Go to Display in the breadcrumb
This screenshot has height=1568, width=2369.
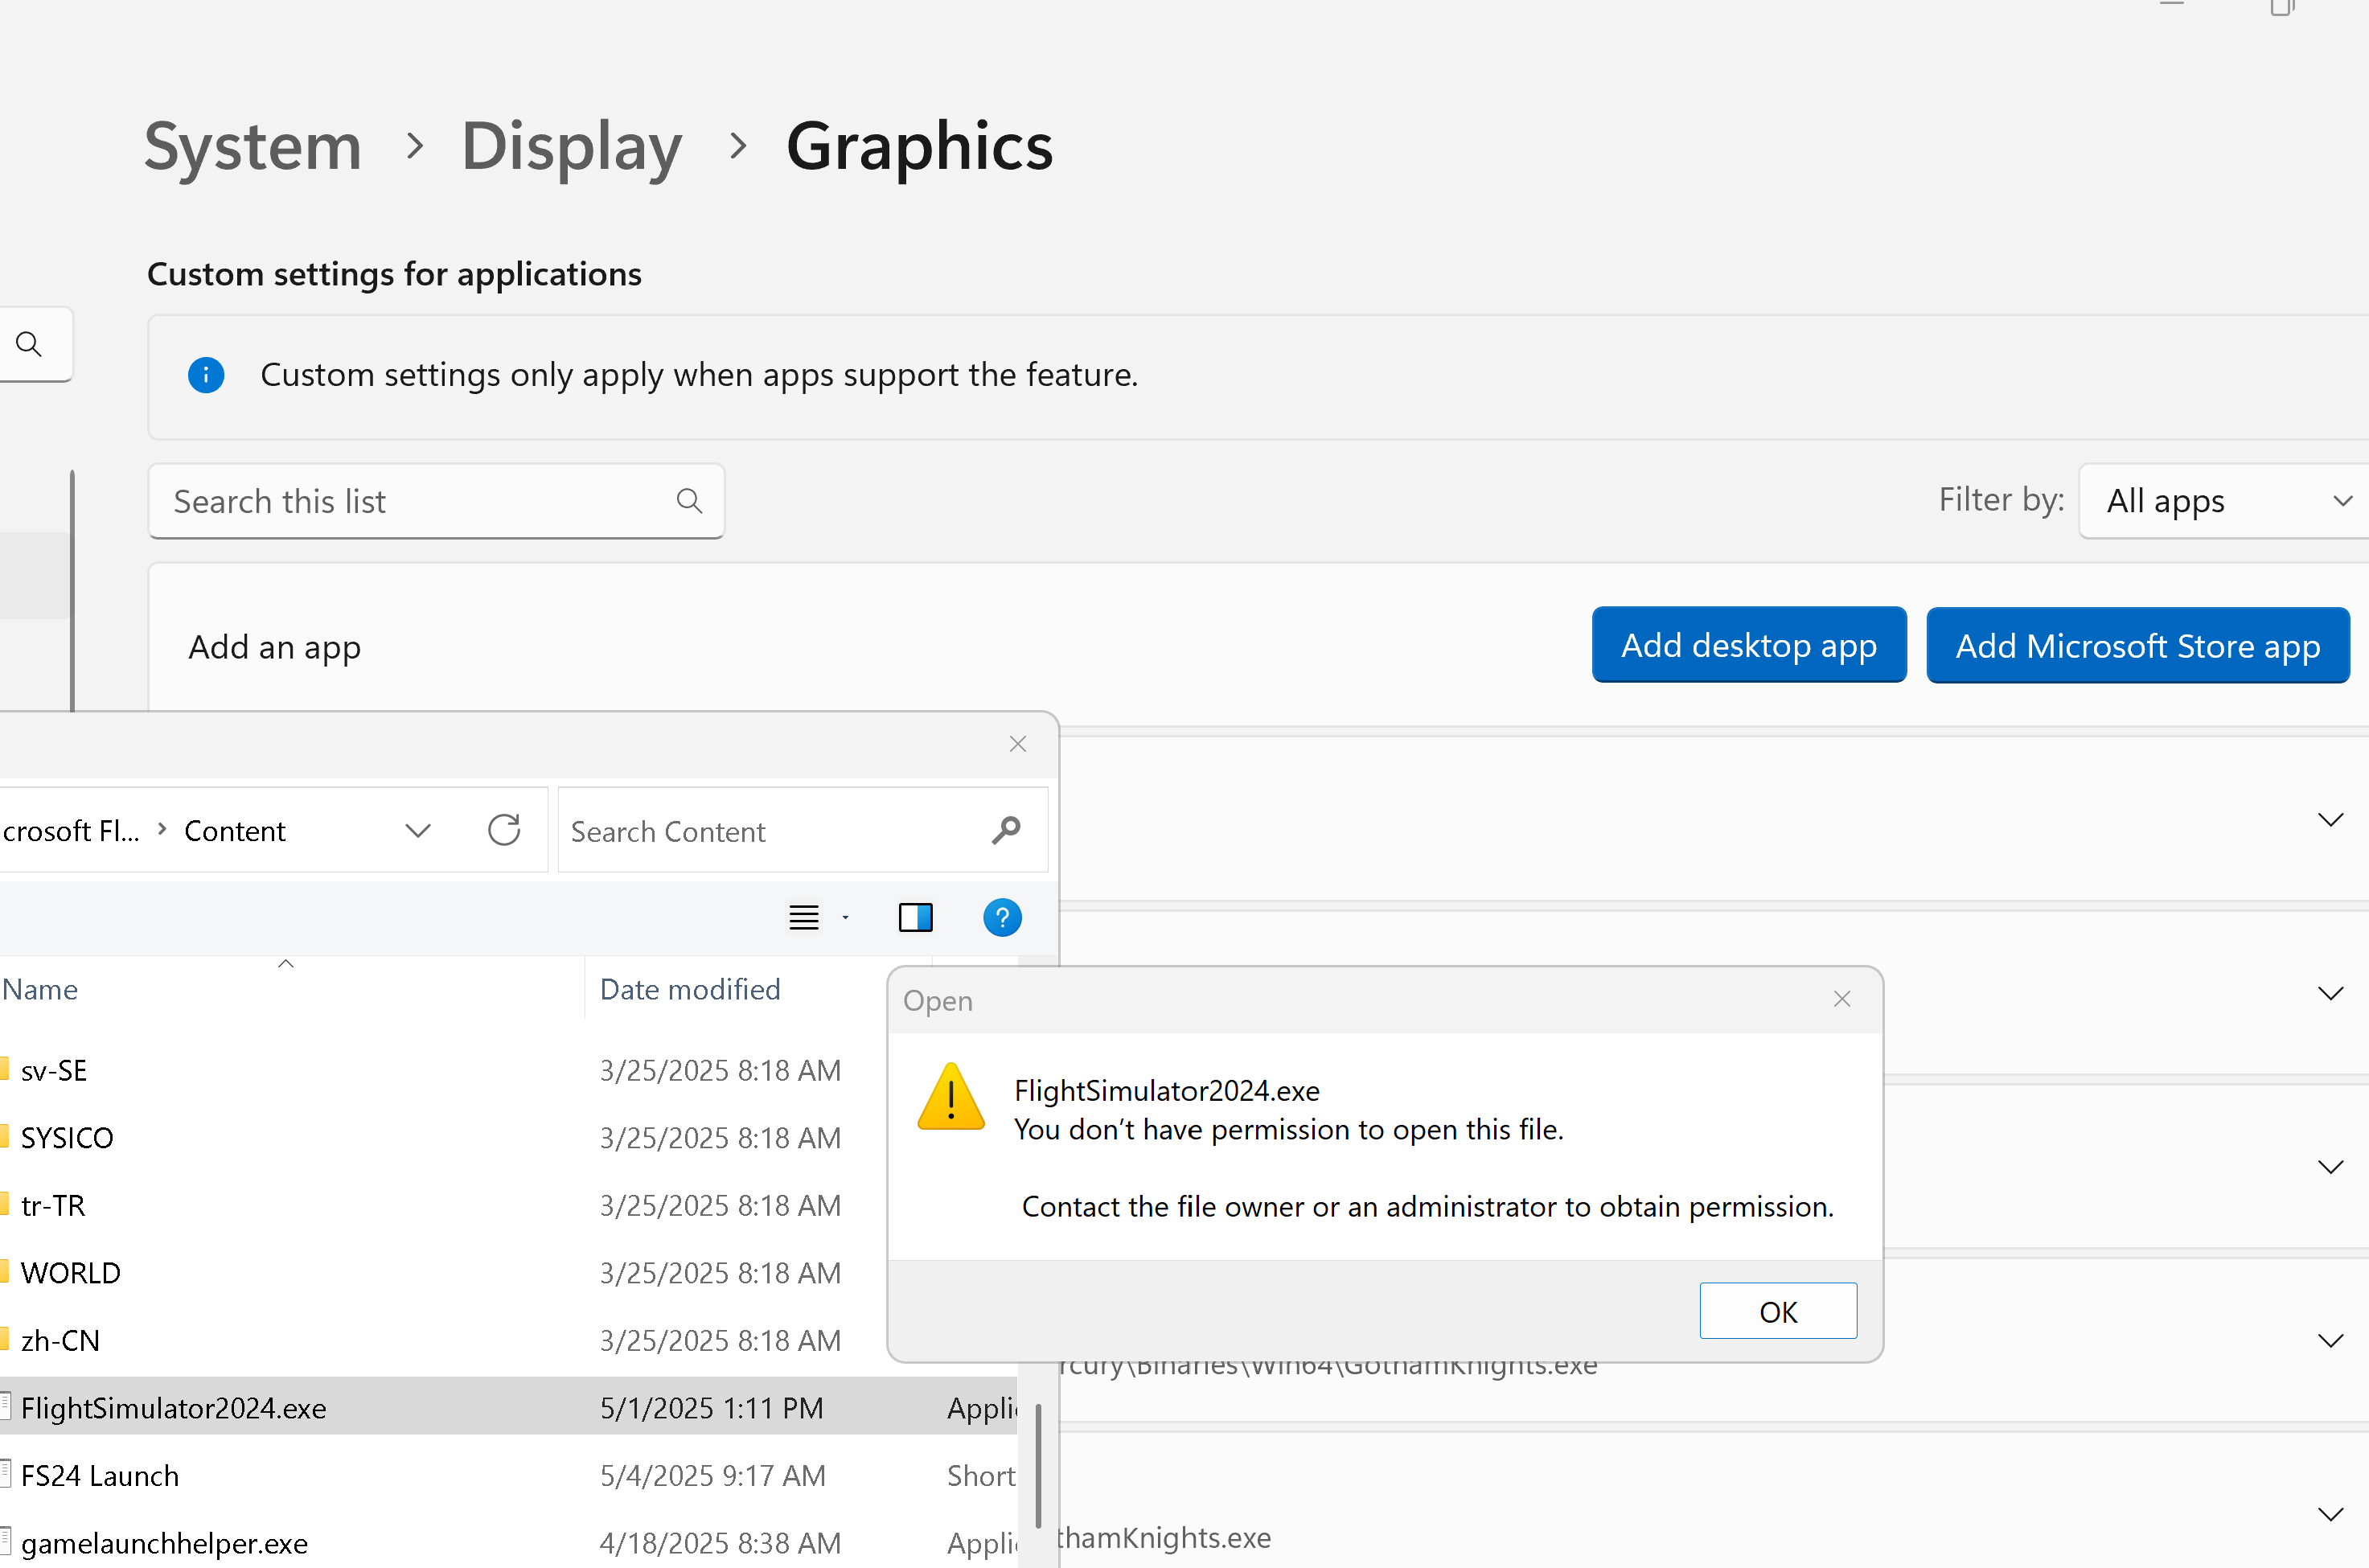tap(572, 146)
